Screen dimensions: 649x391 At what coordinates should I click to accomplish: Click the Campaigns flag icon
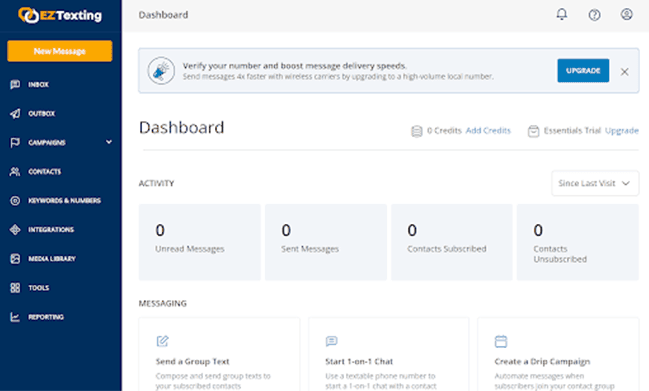coord(15,143)
